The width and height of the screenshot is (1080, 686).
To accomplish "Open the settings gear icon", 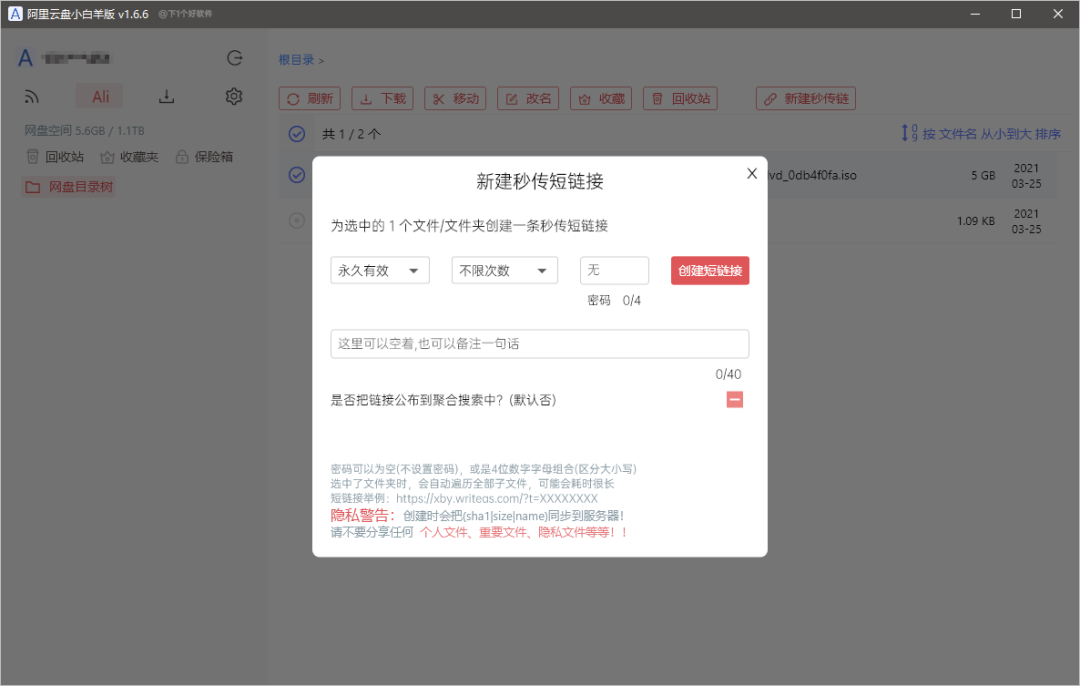I will click(234, 97).
